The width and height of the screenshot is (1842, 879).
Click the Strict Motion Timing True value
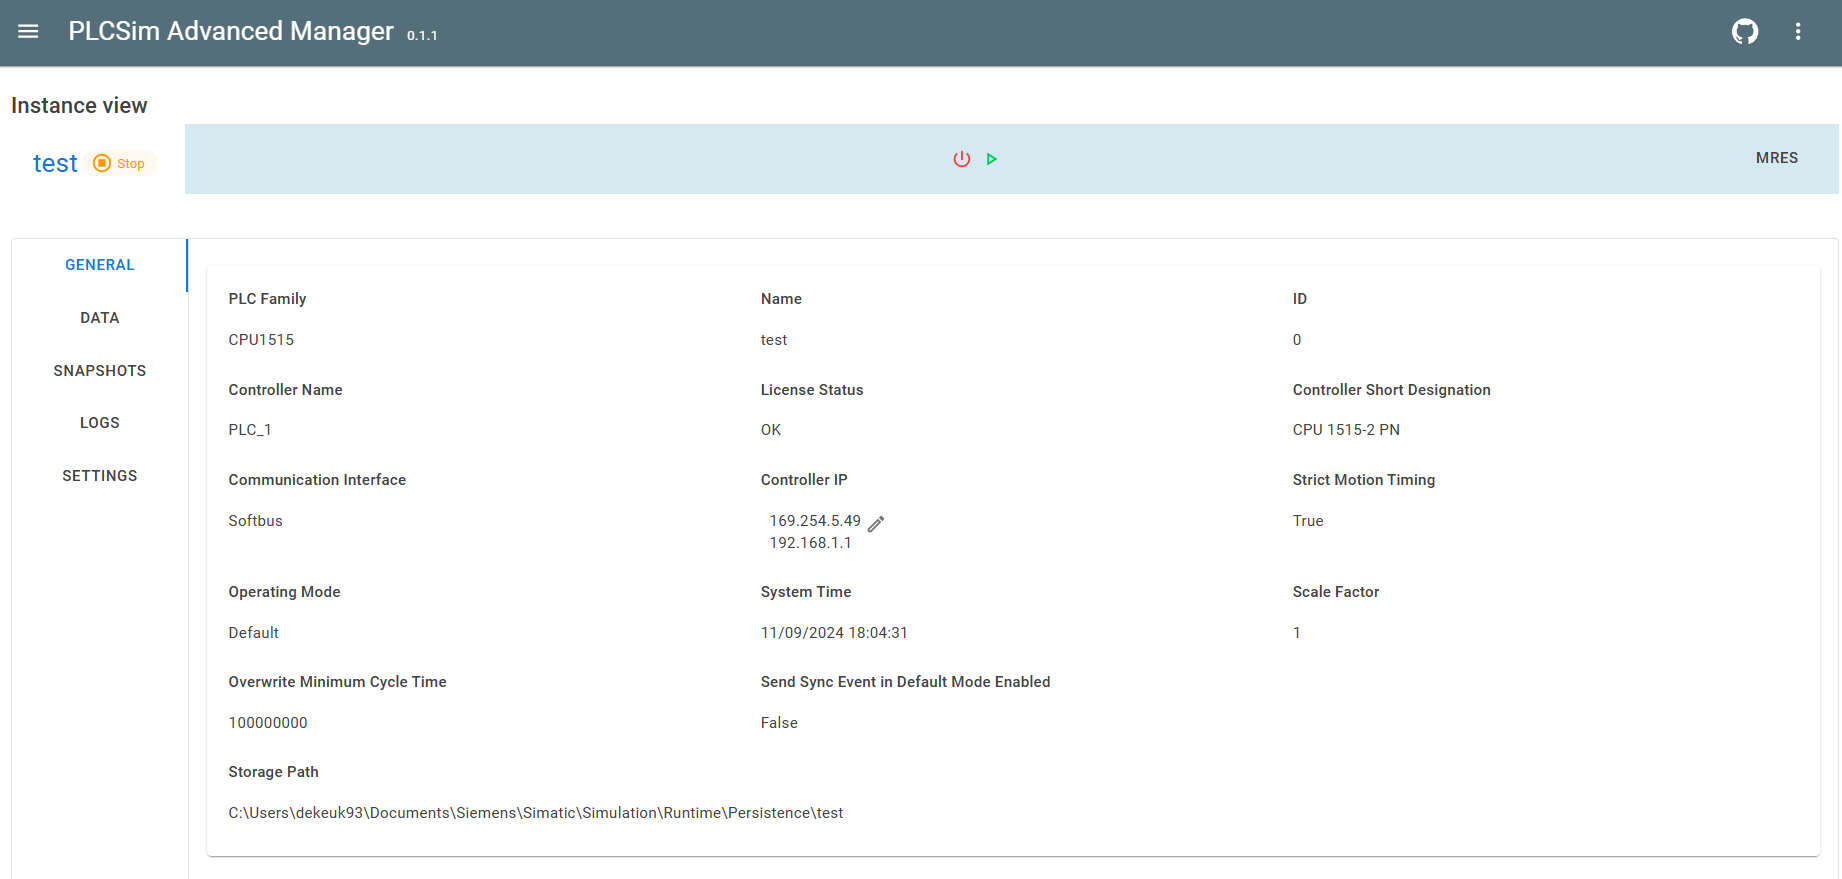point(1308,521)
